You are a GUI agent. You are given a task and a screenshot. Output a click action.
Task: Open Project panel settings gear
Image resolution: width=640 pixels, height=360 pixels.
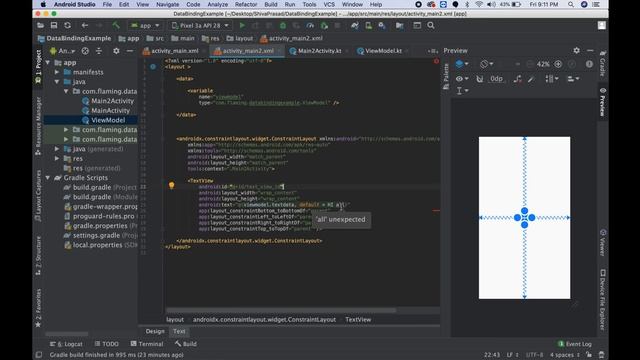[116, 51]
